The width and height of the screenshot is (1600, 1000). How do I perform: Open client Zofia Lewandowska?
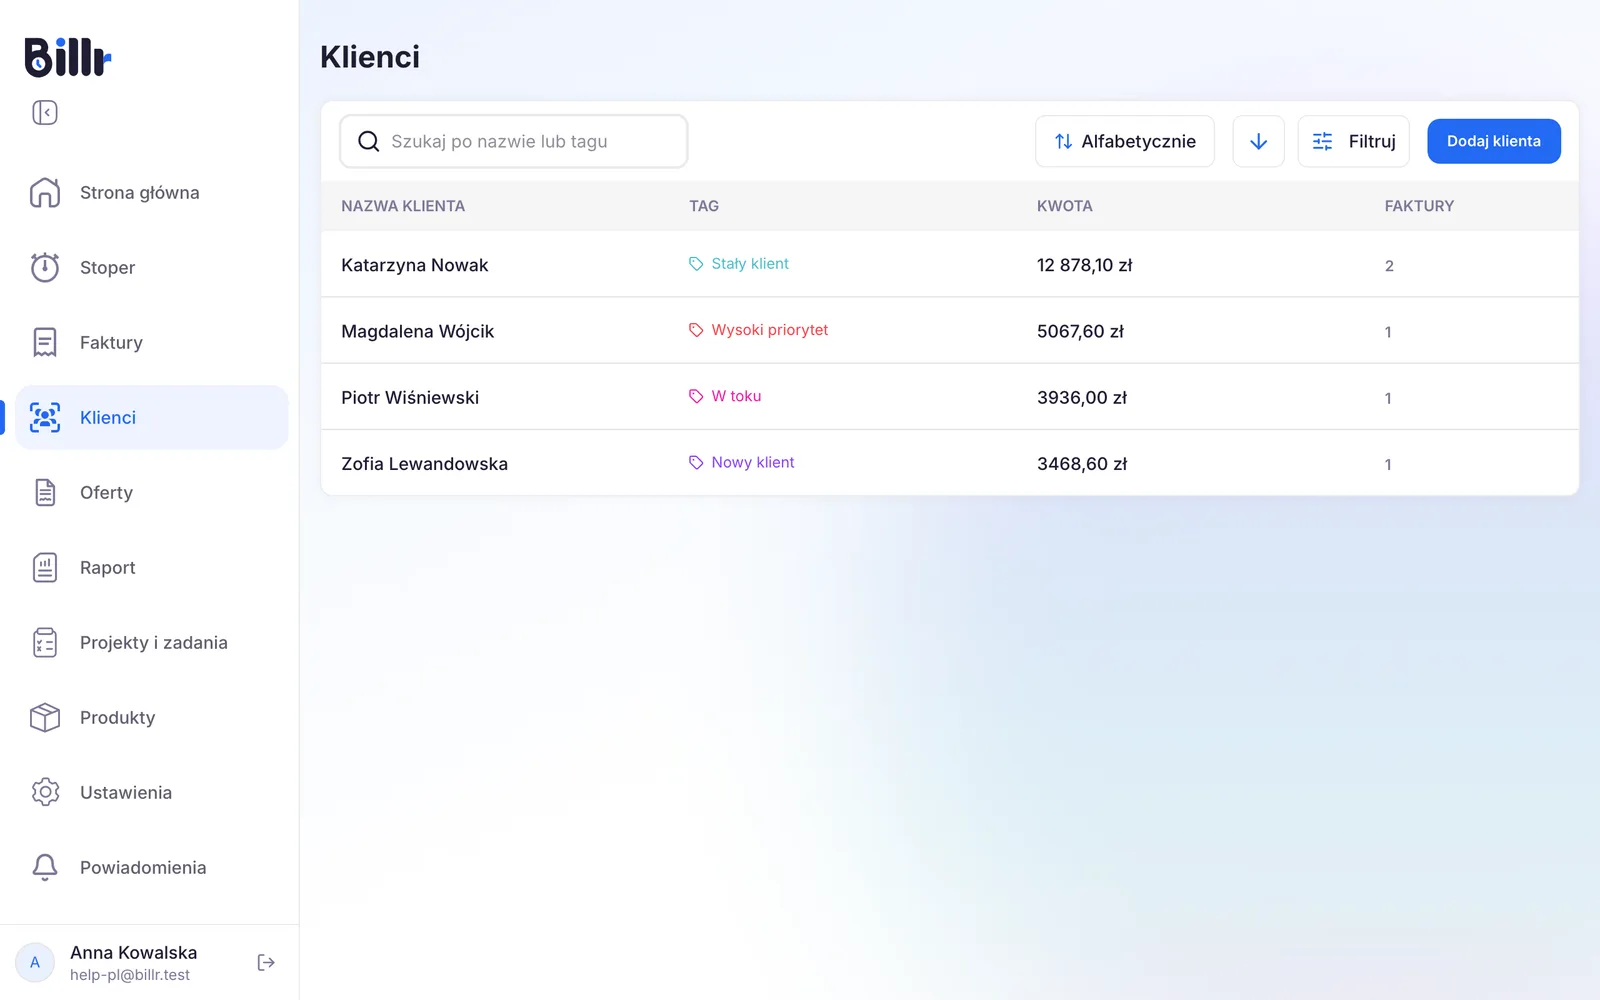(425, 464)
